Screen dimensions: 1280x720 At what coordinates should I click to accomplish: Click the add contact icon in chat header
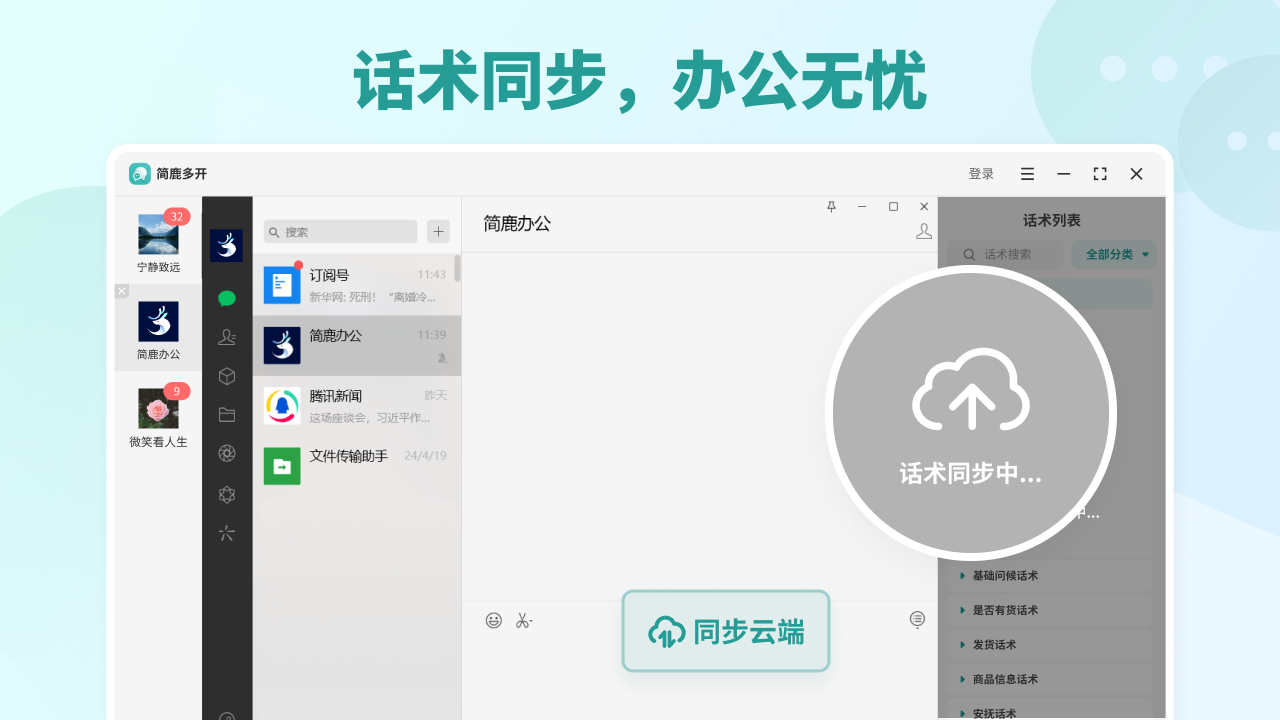pos(923,229)
